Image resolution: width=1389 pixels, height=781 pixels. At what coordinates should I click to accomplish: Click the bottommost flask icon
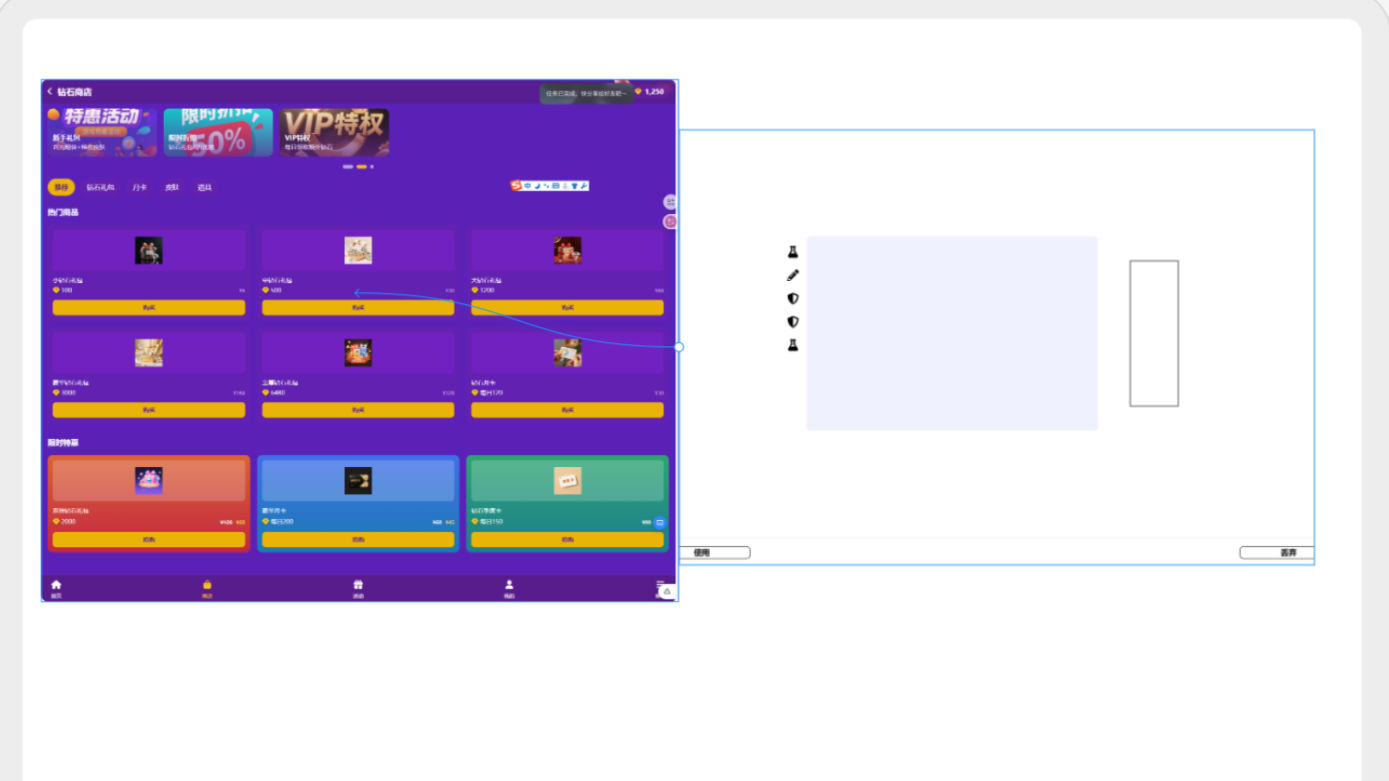click(x=793, y=345)
